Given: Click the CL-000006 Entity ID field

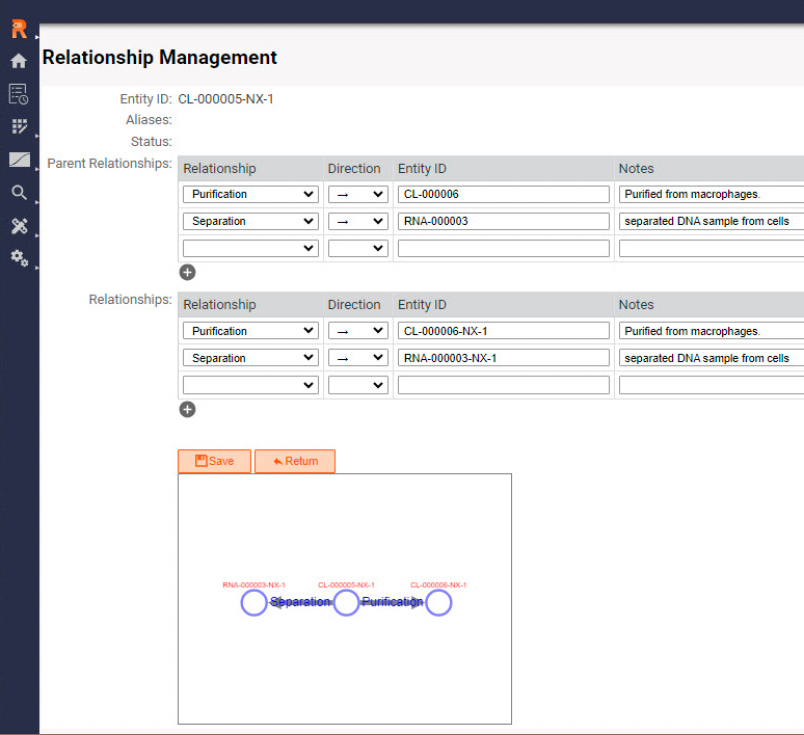Looking at the screenshot, I should (x=504, y=194).
